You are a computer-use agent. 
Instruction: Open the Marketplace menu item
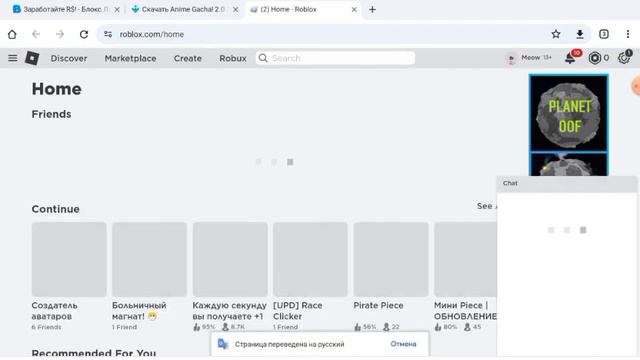130,58
